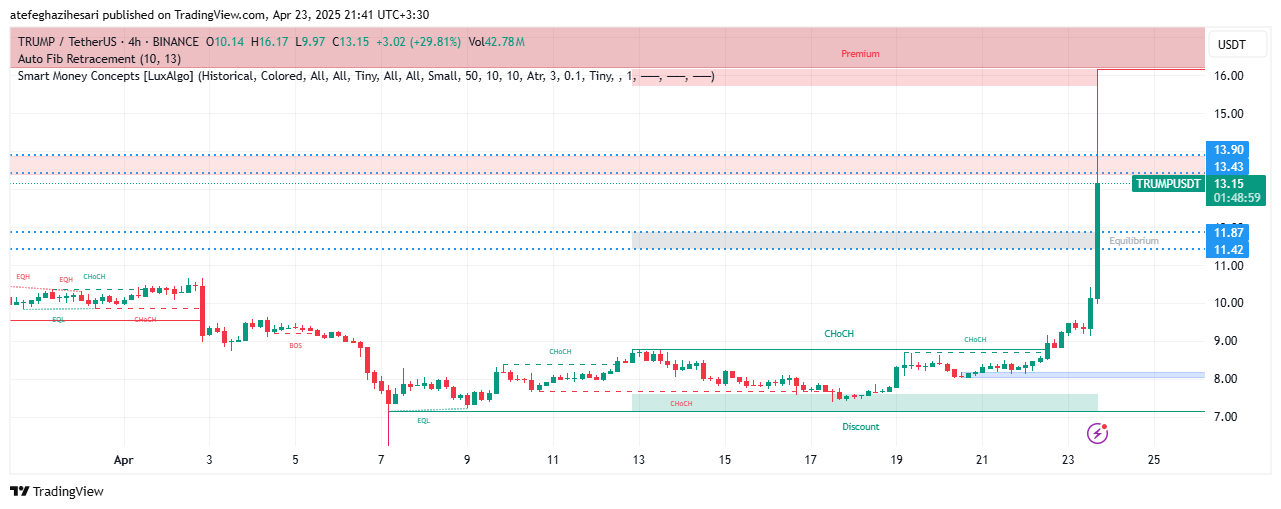
Task: Click 10.00 on the price axis
Action: tap(1227, 303)
